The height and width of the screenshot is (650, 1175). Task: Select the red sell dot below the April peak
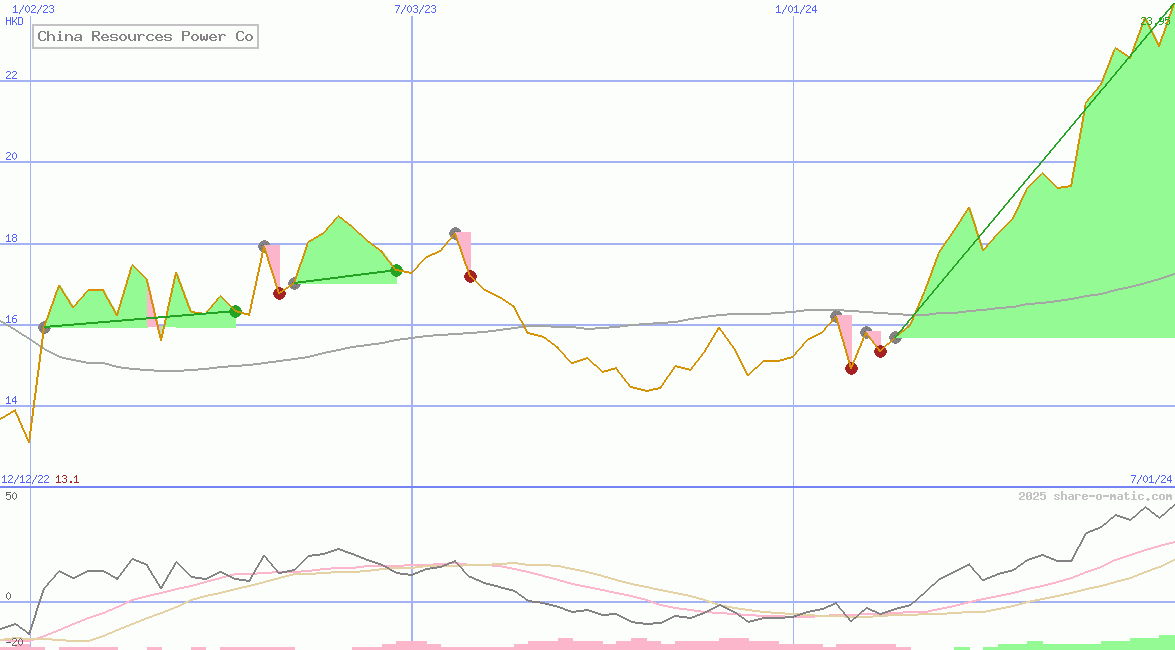pyautogui.click(x=280, y=293)
